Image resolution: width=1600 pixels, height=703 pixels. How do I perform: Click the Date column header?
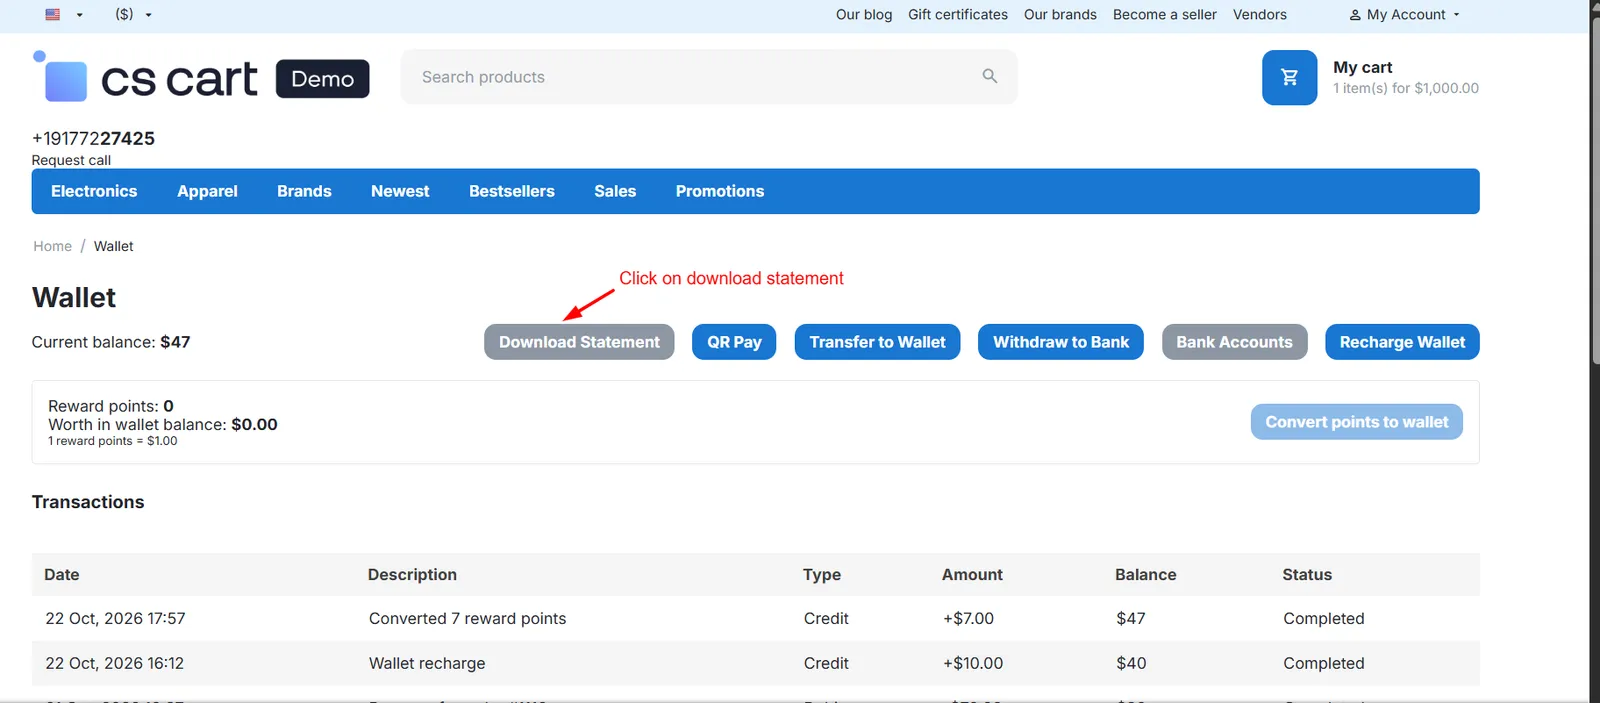[61, 575]
